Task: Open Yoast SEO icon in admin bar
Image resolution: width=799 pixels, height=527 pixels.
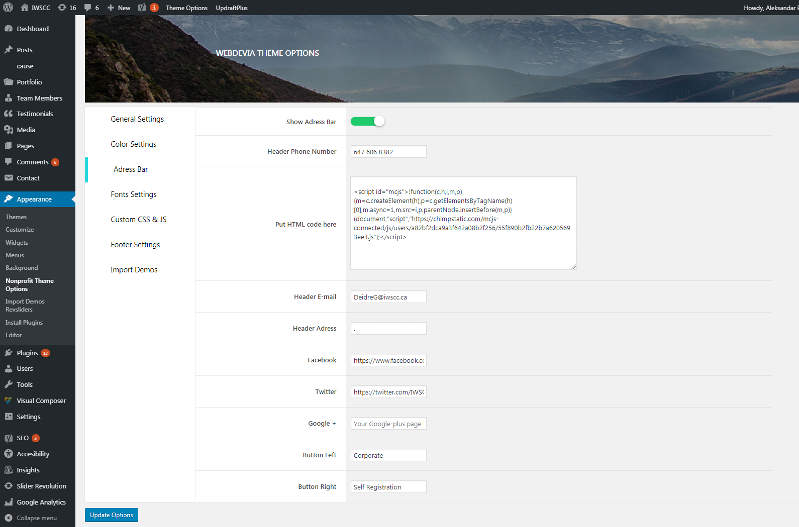Action: pos(142,8)
